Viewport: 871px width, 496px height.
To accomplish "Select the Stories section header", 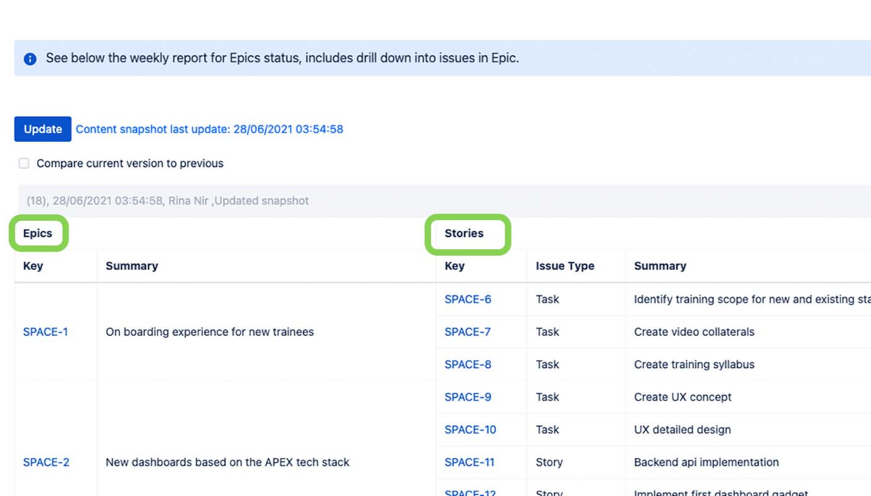I will click(464, 233).
